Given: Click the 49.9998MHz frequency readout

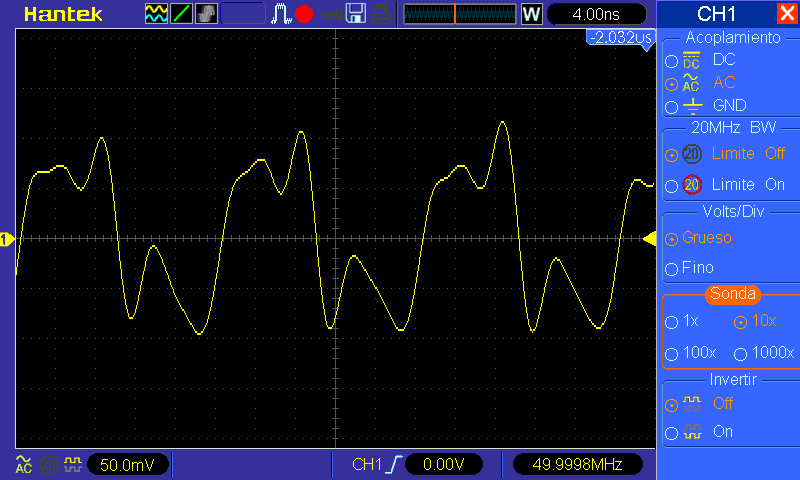Looking at the screenshot, I should (577, 465).
